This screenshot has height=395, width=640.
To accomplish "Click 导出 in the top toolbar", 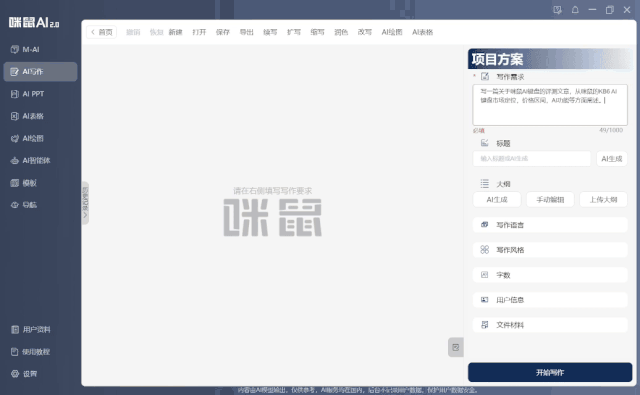I will pyautogui.click(x=246, y=32).
